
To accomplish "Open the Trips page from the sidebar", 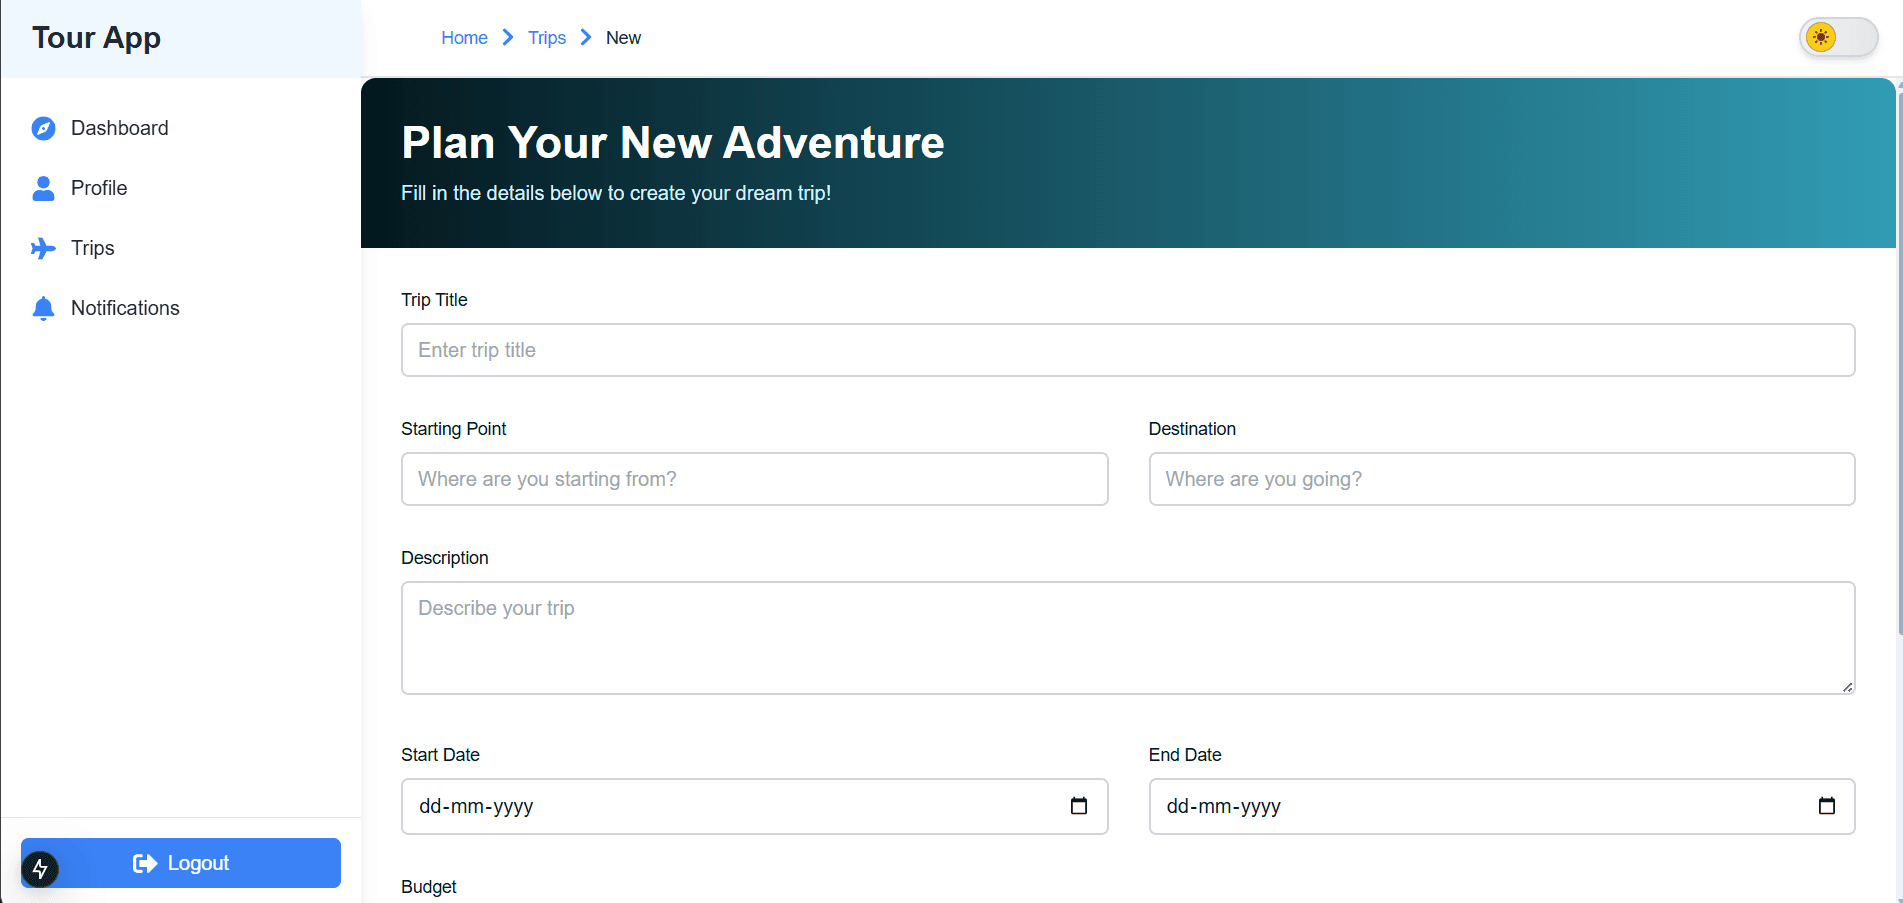I will coord(92,248).
